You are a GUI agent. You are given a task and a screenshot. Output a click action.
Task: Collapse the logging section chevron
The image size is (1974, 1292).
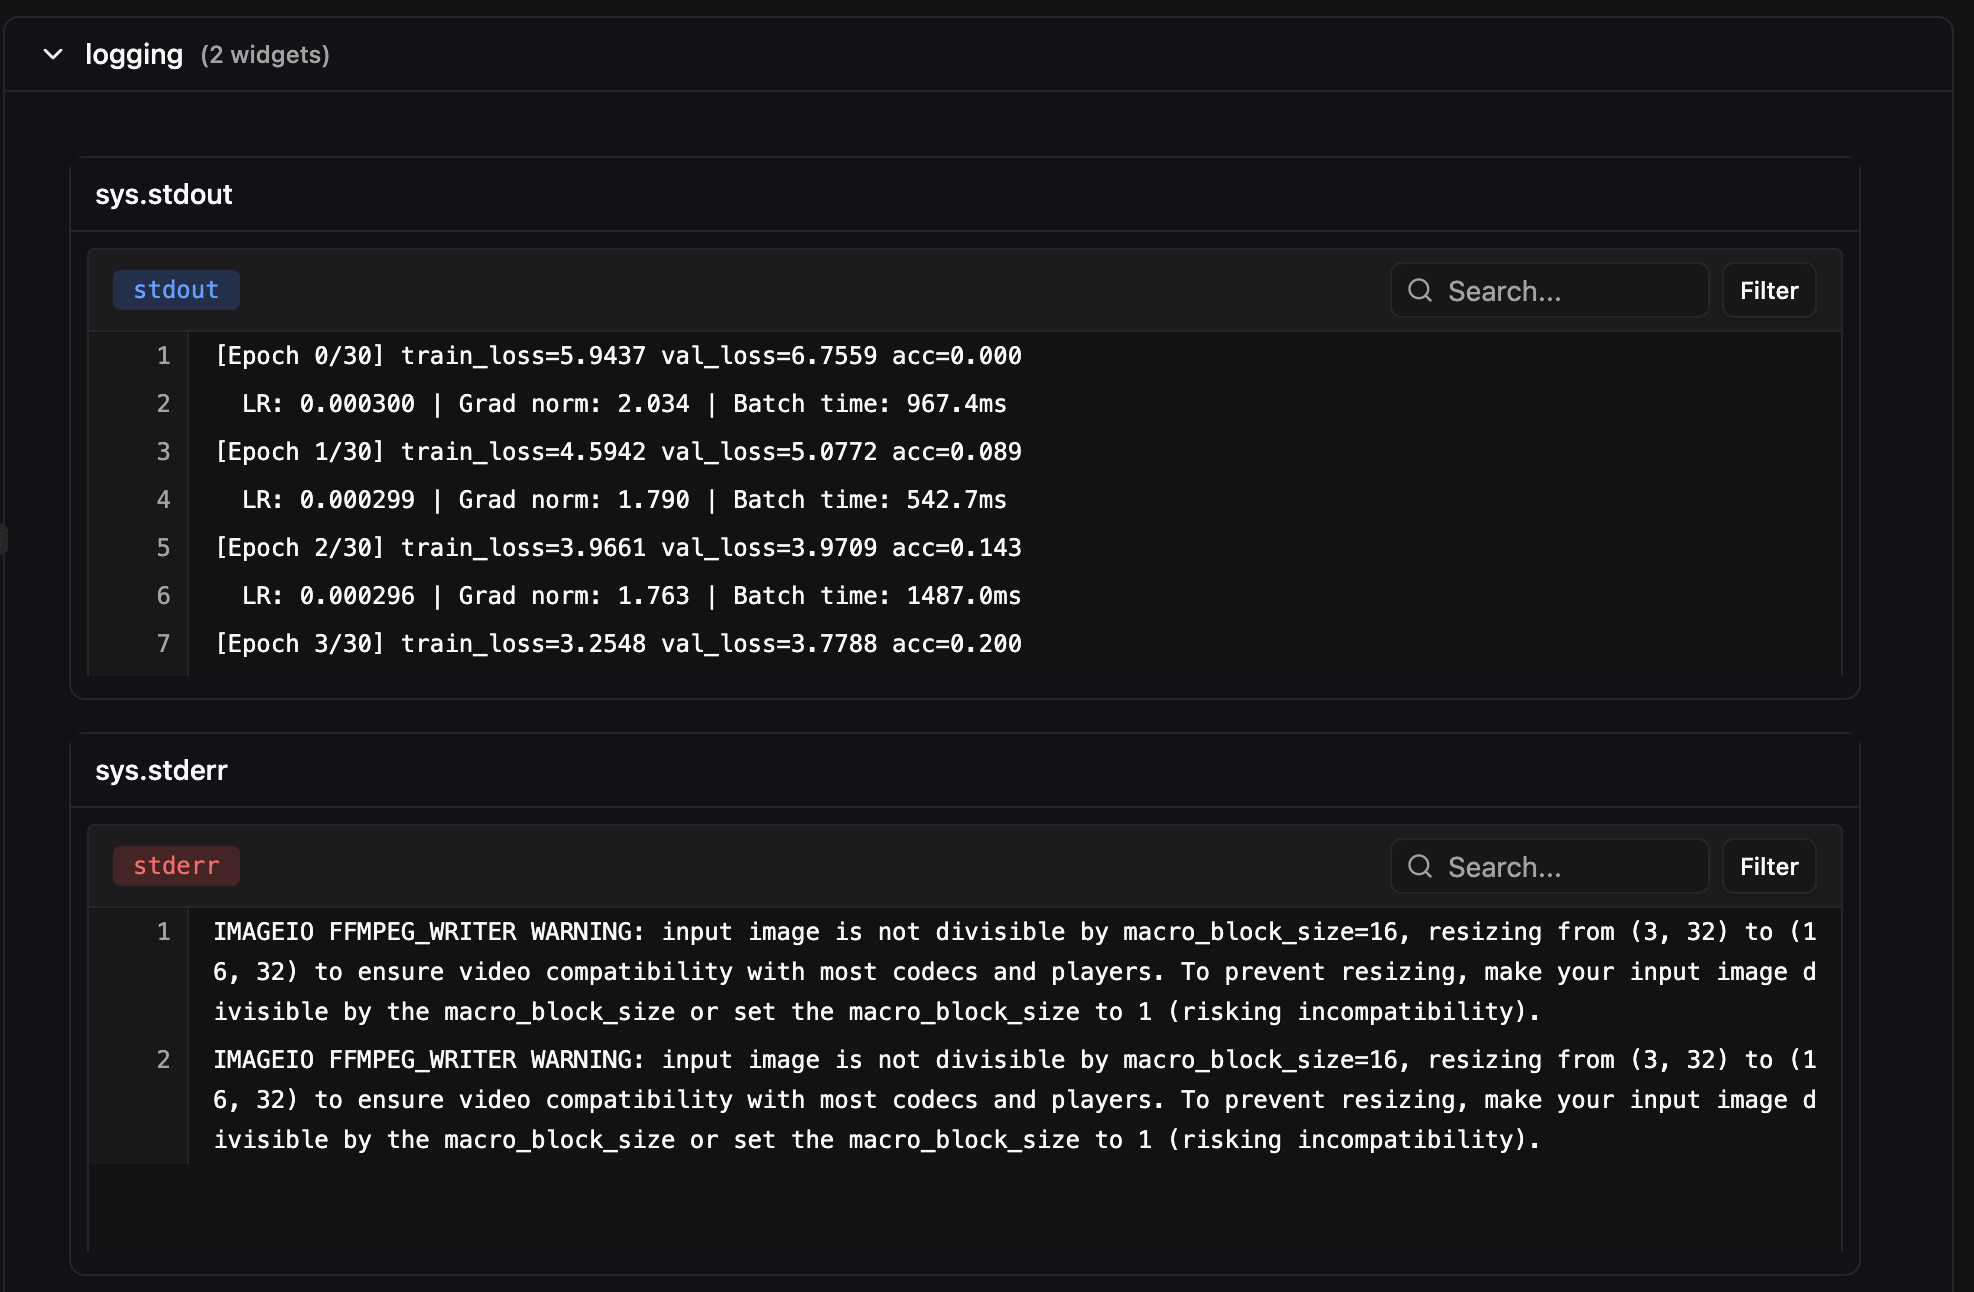(x=51, y=56)
